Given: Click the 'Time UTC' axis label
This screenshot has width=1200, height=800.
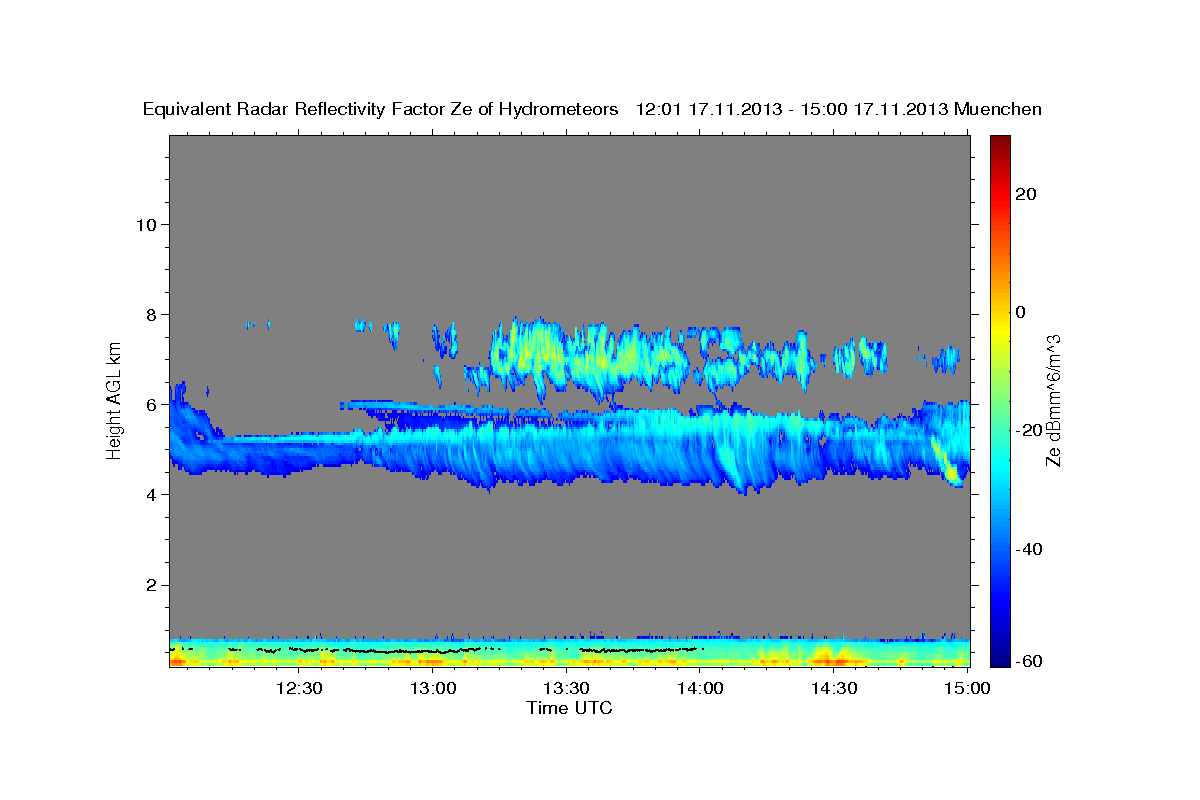Looking at the screenshot, I should tap(569, 708).
